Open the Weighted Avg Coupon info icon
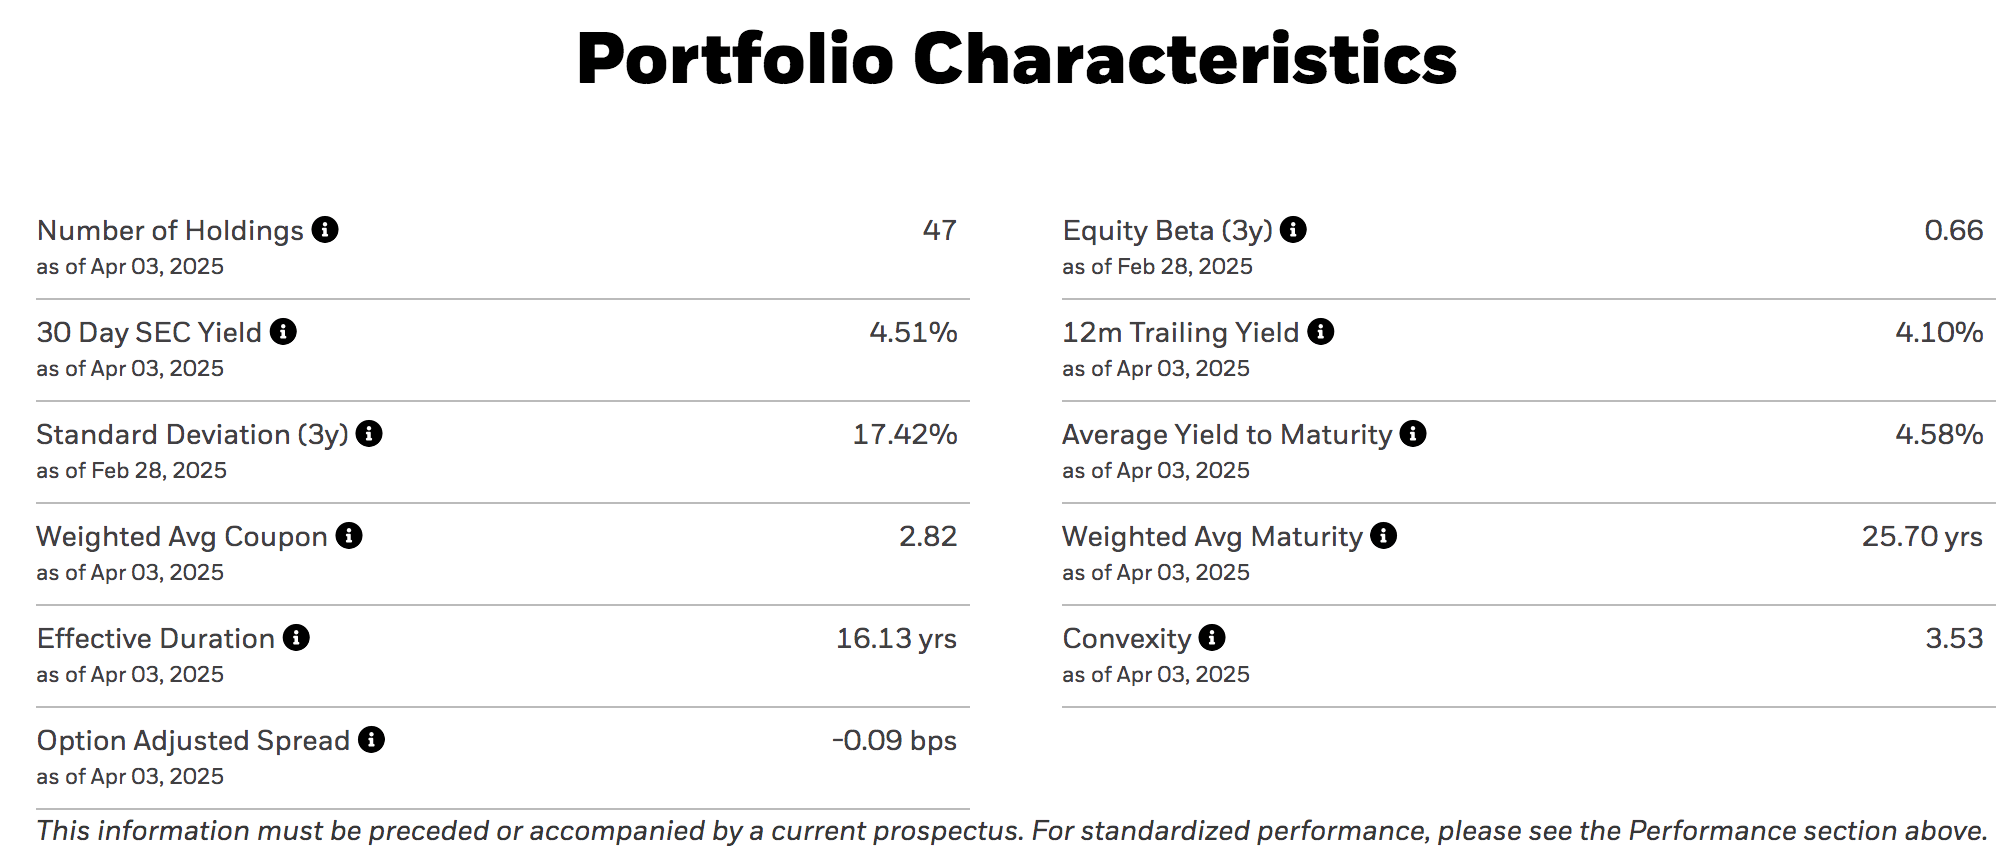This screenshot has width=2006, height=854. pyautogui.click(x=347, y=537)
